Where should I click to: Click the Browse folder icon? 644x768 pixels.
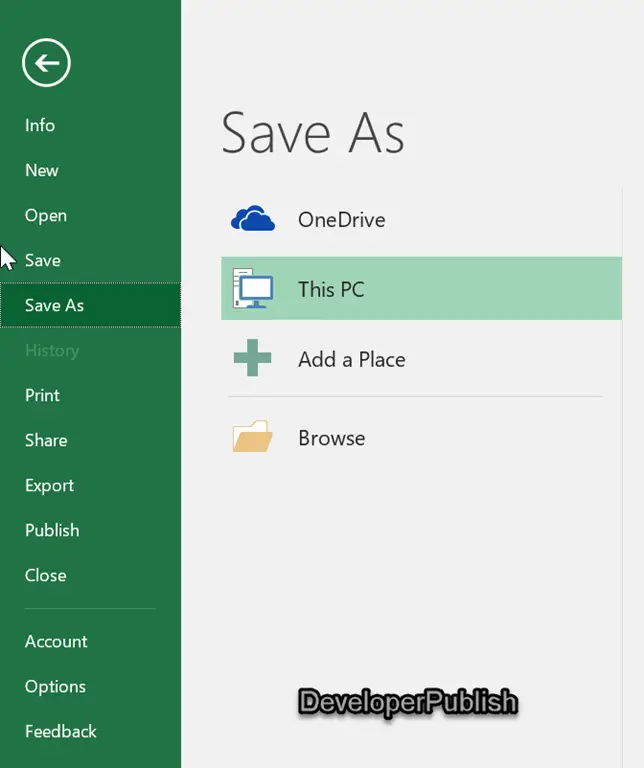pos(253,436)
